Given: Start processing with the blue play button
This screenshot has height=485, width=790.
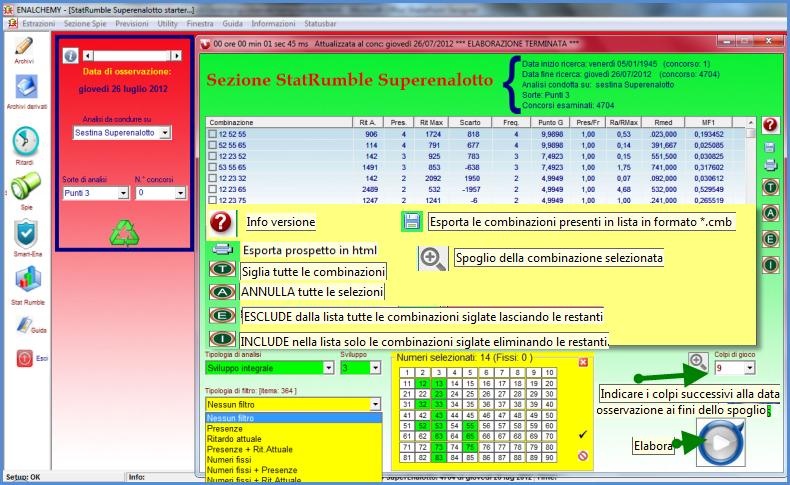Looking at the screenshot, I should pos(720,443).
